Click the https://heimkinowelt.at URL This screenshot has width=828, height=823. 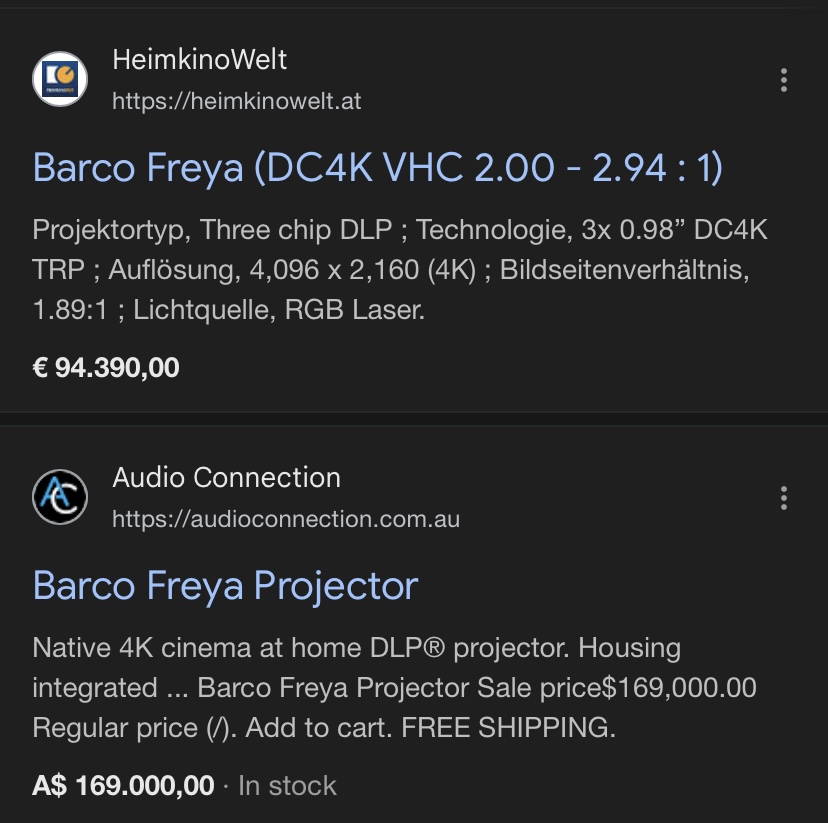[237, 101]
